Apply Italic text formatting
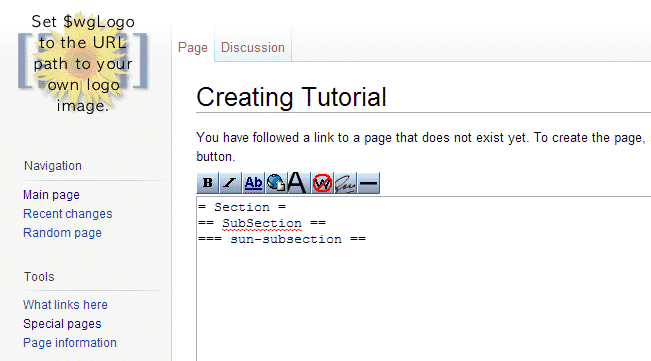 pos(230,183)
